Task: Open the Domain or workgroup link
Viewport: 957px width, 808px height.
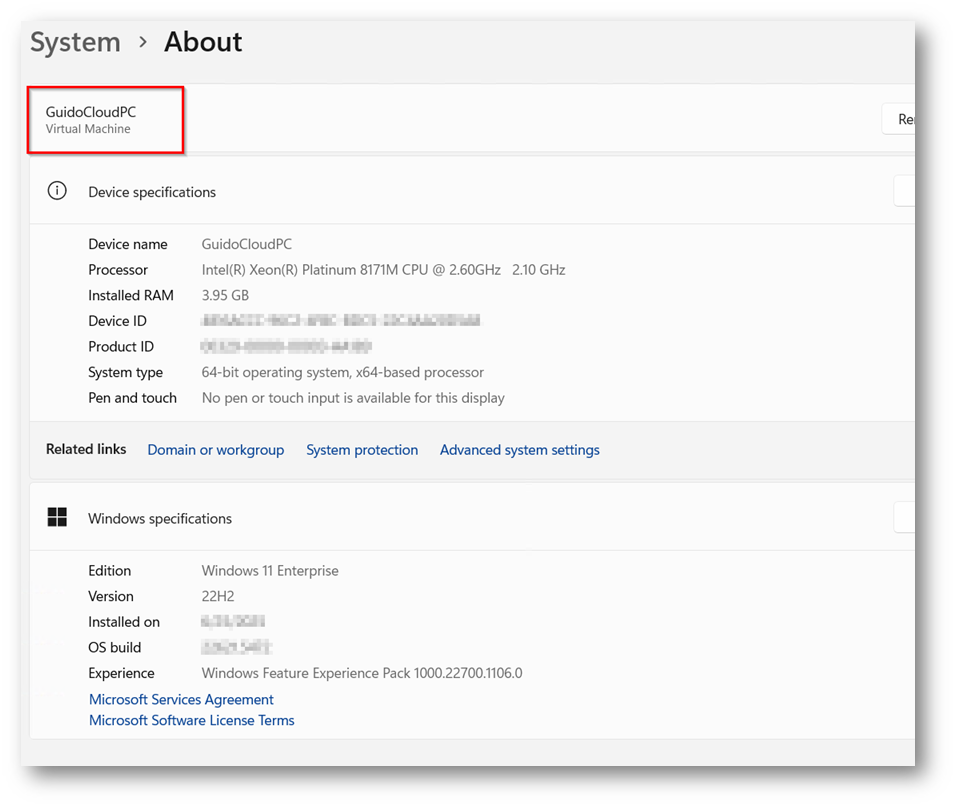Action: pyautogui.click(x=216, y=450)
